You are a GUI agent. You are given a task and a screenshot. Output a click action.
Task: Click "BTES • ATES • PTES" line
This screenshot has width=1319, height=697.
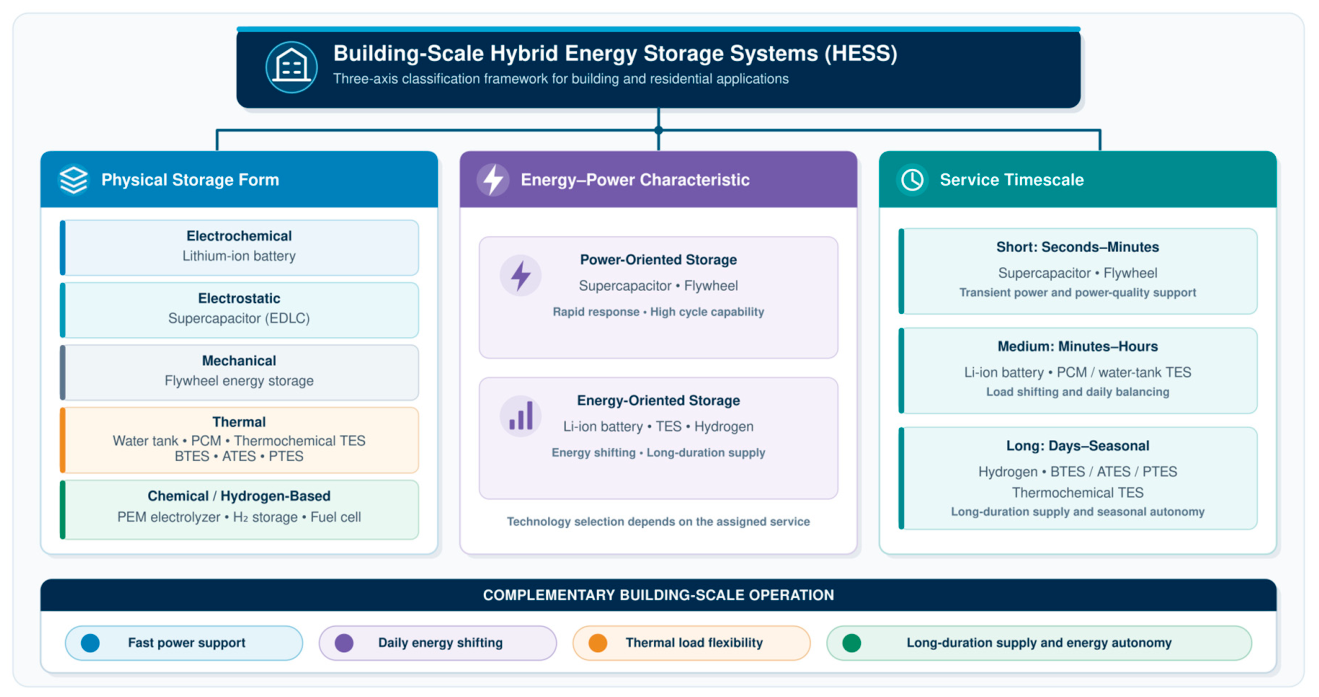pos(239,456)
